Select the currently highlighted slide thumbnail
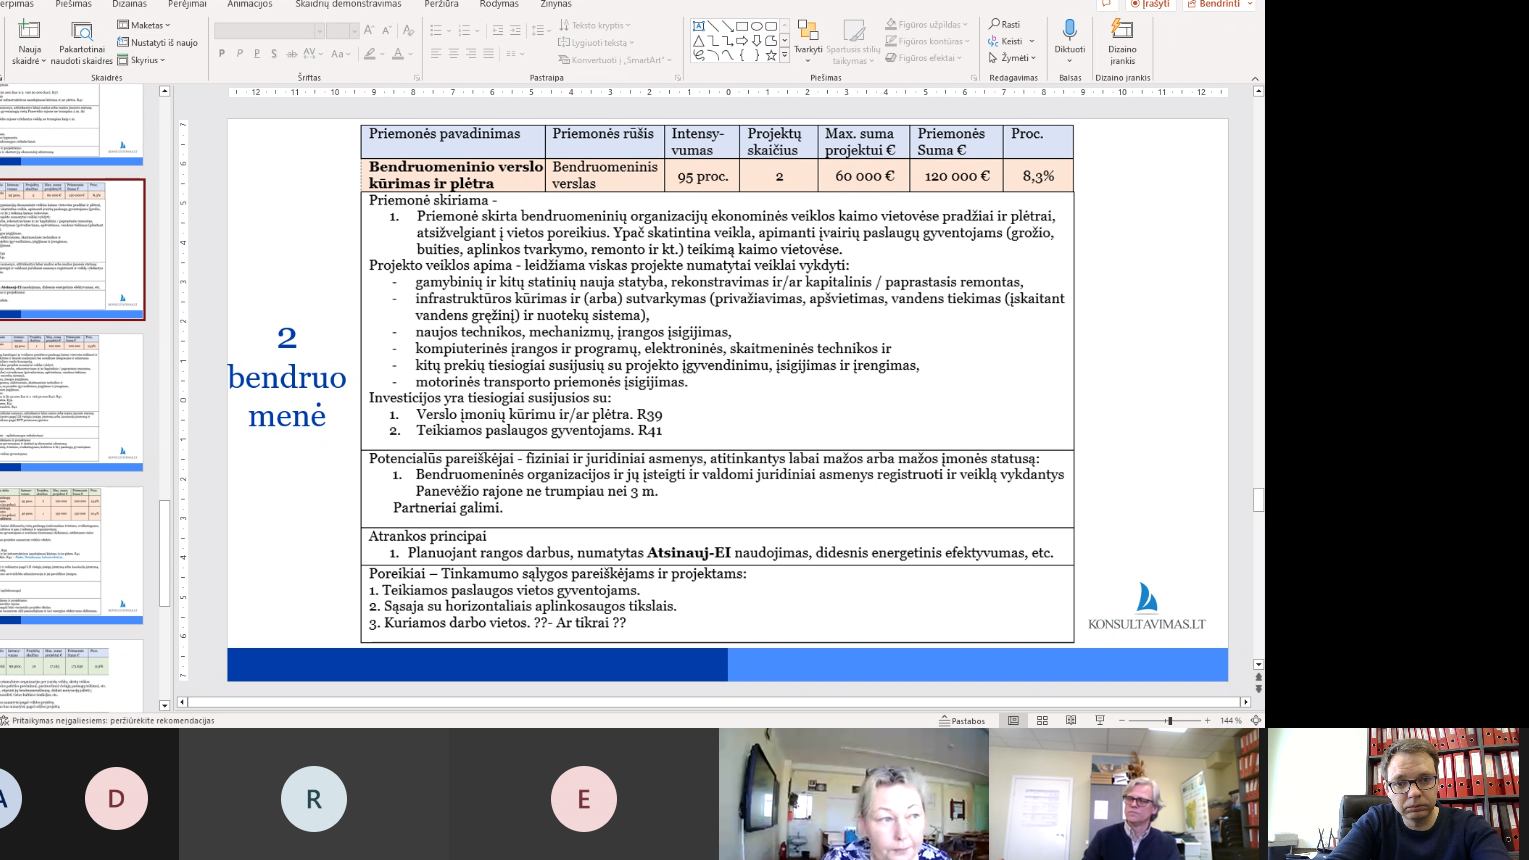 click(72, 249)
